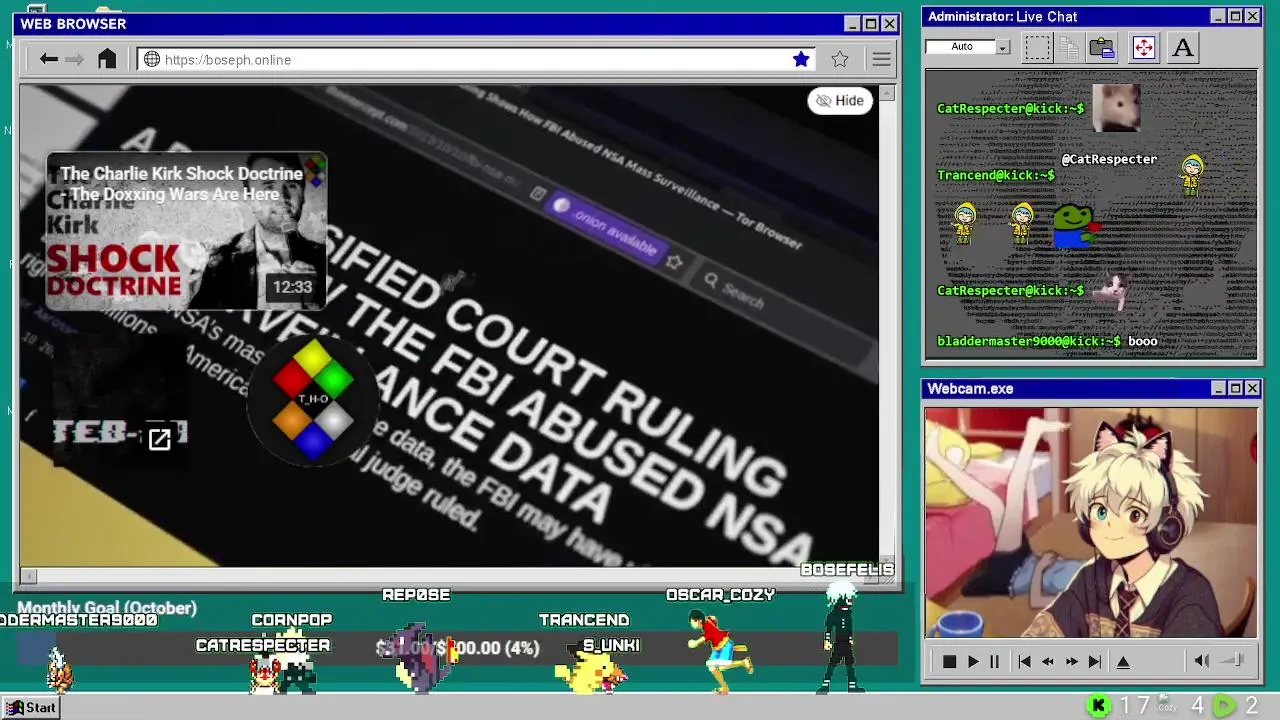
Task: Click the @CatRespecter mention in chat
Action: [x=1109, y=159]
